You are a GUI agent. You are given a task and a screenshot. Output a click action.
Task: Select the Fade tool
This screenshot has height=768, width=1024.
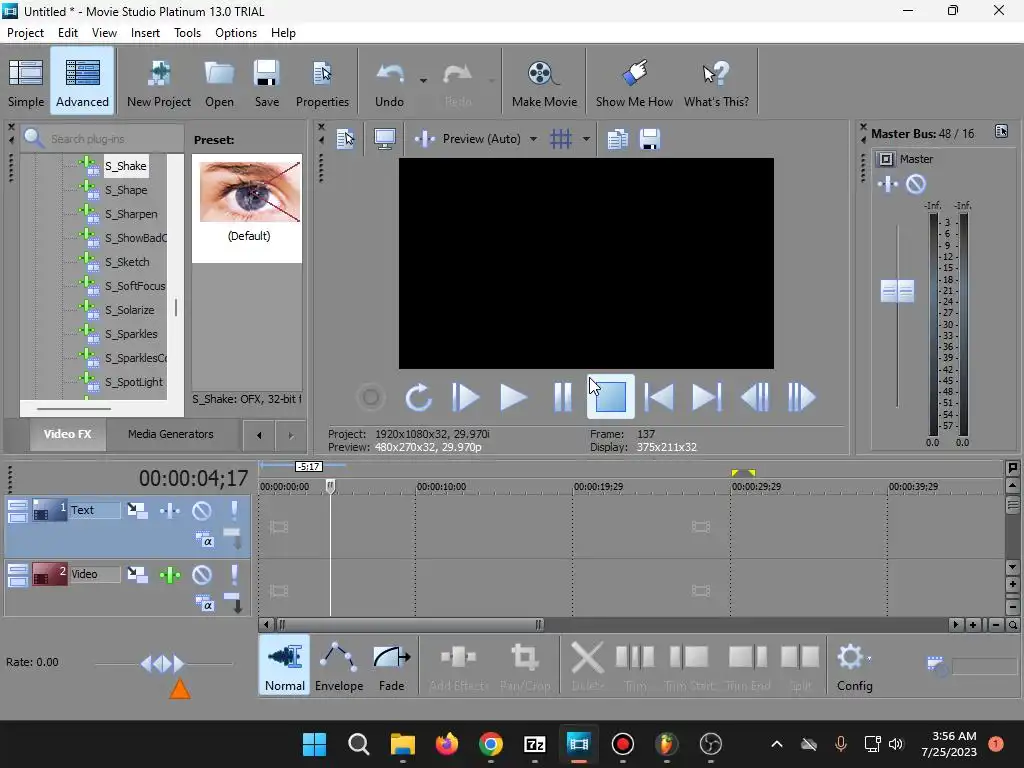pos(391,665)
